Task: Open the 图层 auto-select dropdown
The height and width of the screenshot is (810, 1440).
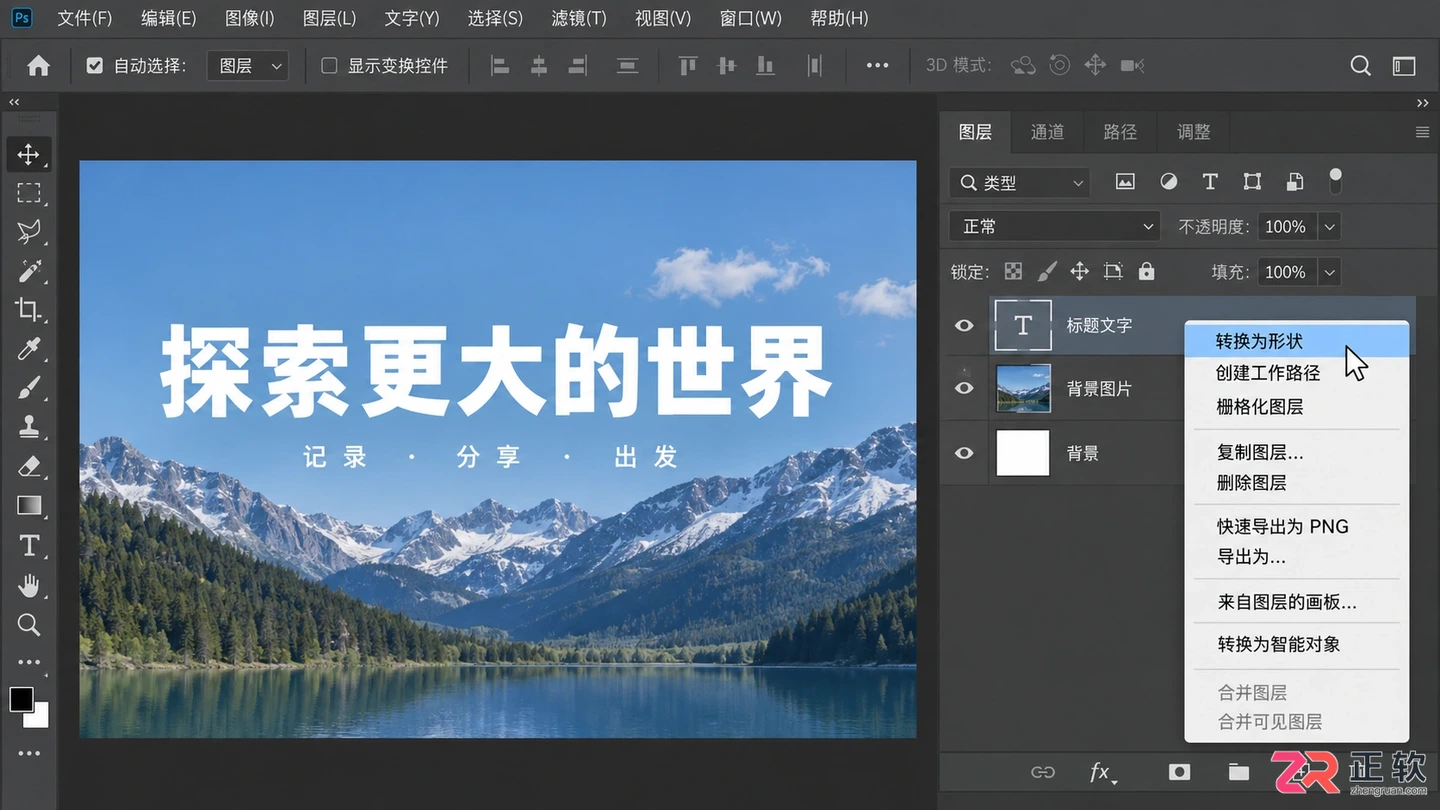Action: tap(248, 66)
